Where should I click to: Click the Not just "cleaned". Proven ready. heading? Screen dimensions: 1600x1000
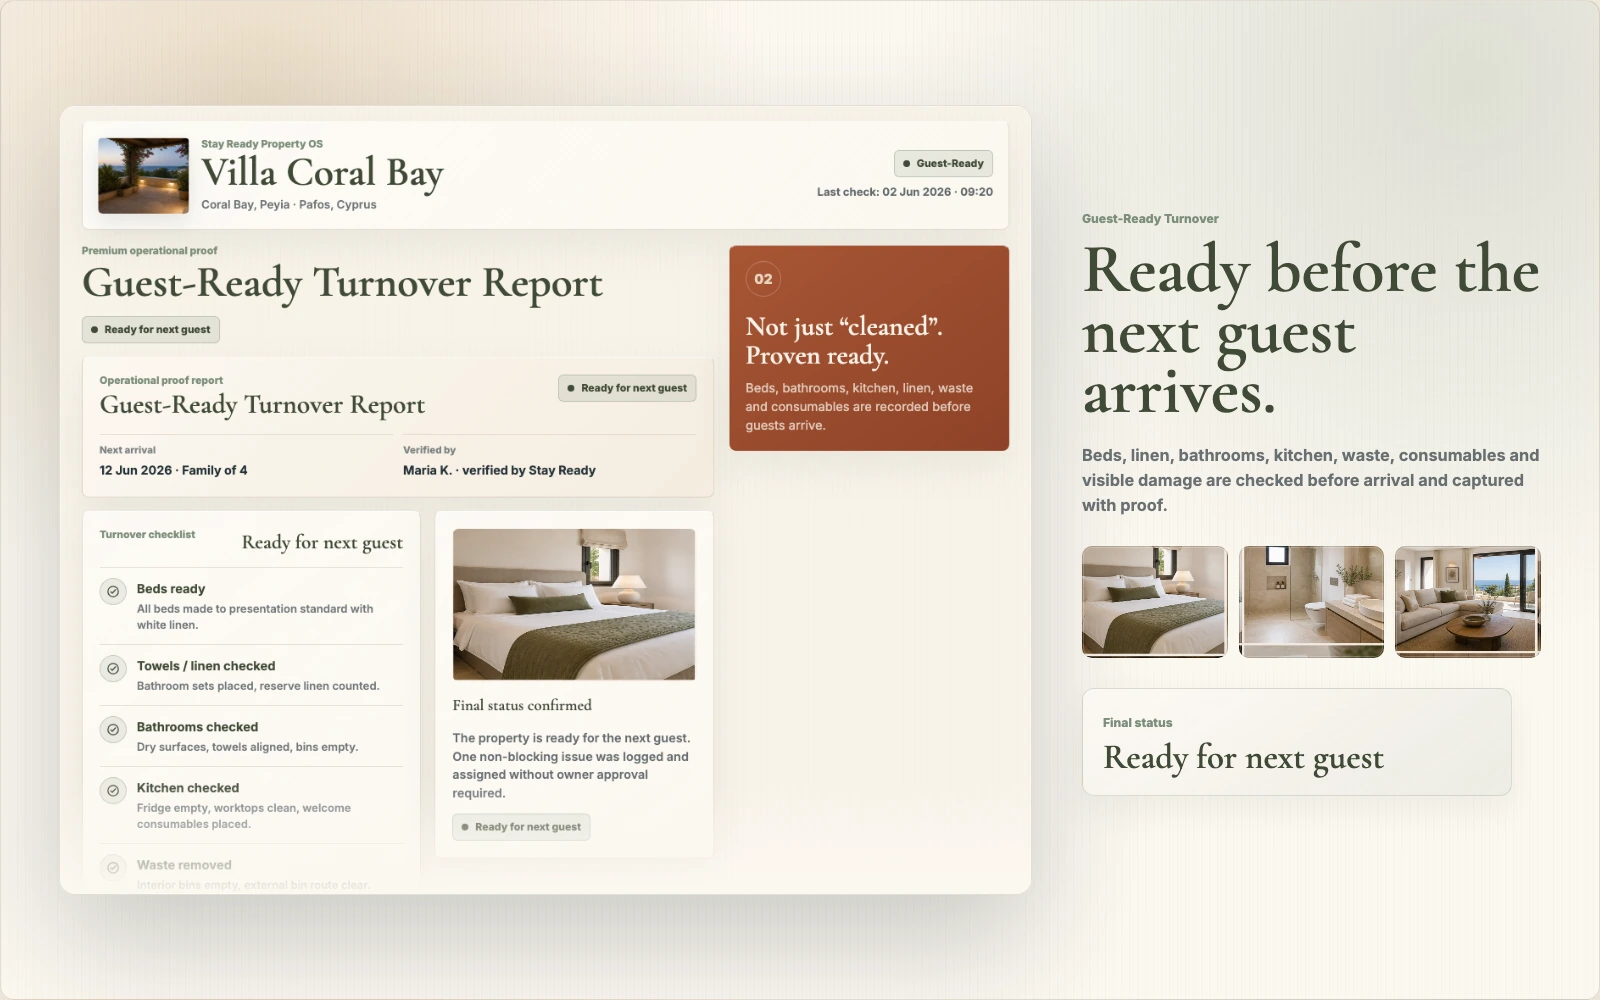(844, 341)
